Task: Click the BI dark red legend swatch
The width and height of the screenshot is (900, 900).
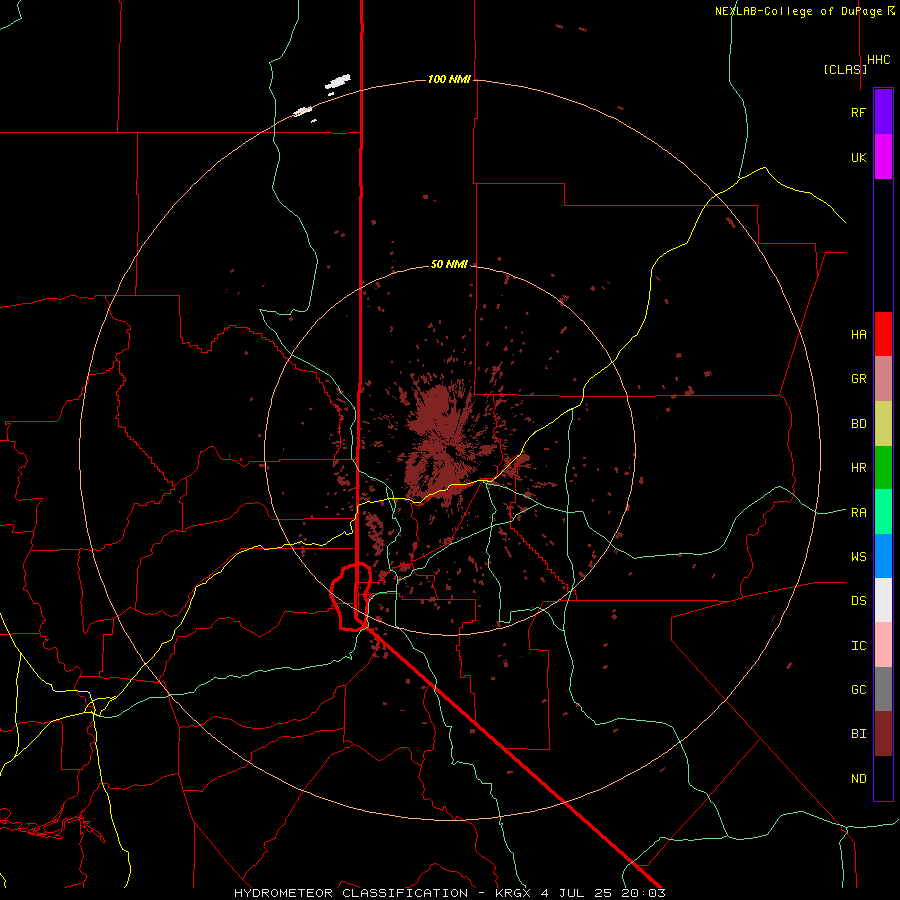Action: (883, 734)
